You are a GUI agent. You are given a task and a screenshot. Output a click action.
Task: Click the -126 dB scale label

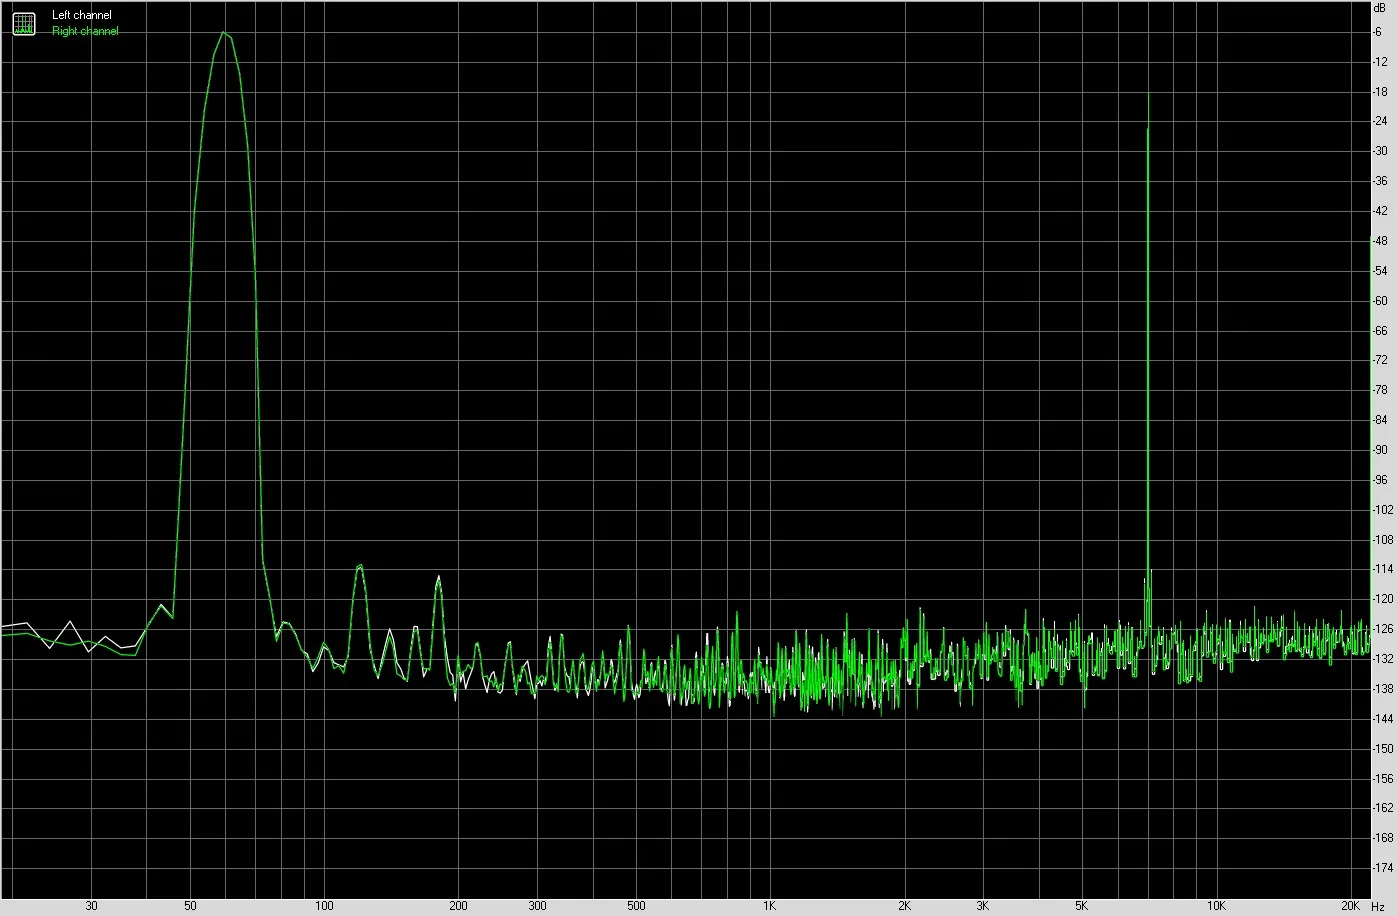[x=1383, y=629]
